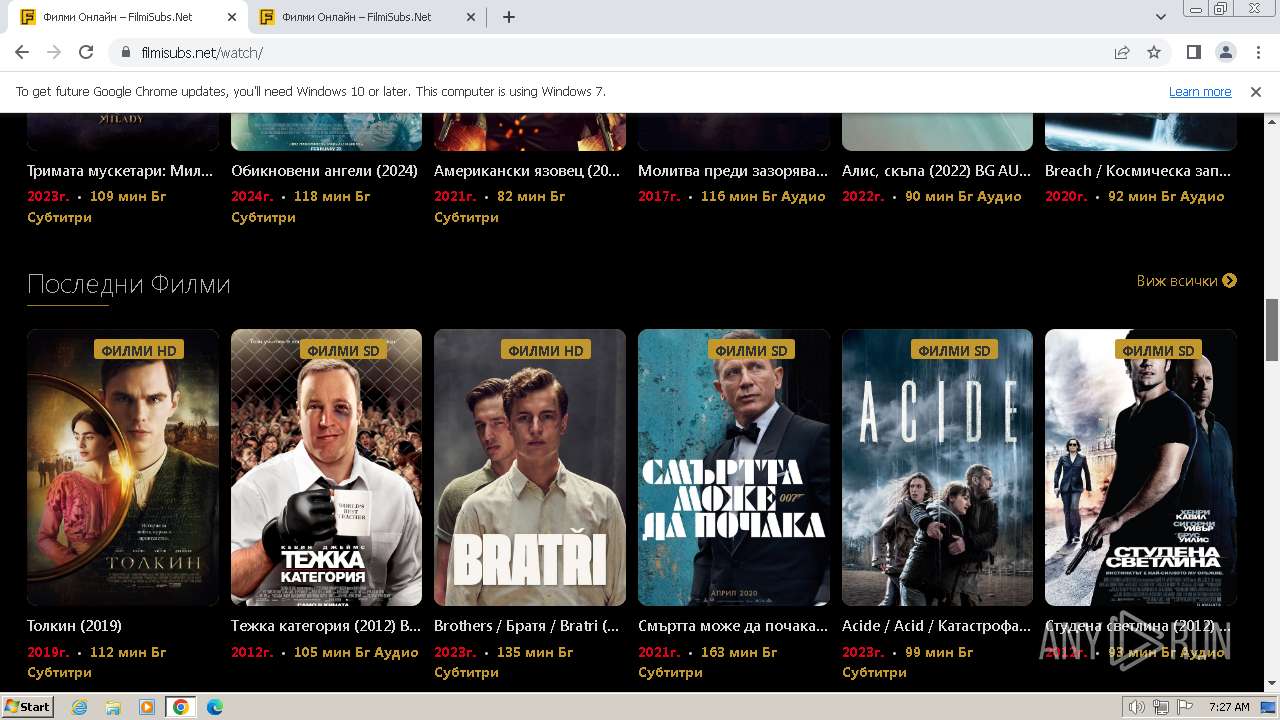
Task: Open Breach / Космическа зап... title link
Action: pos(1138,171)
